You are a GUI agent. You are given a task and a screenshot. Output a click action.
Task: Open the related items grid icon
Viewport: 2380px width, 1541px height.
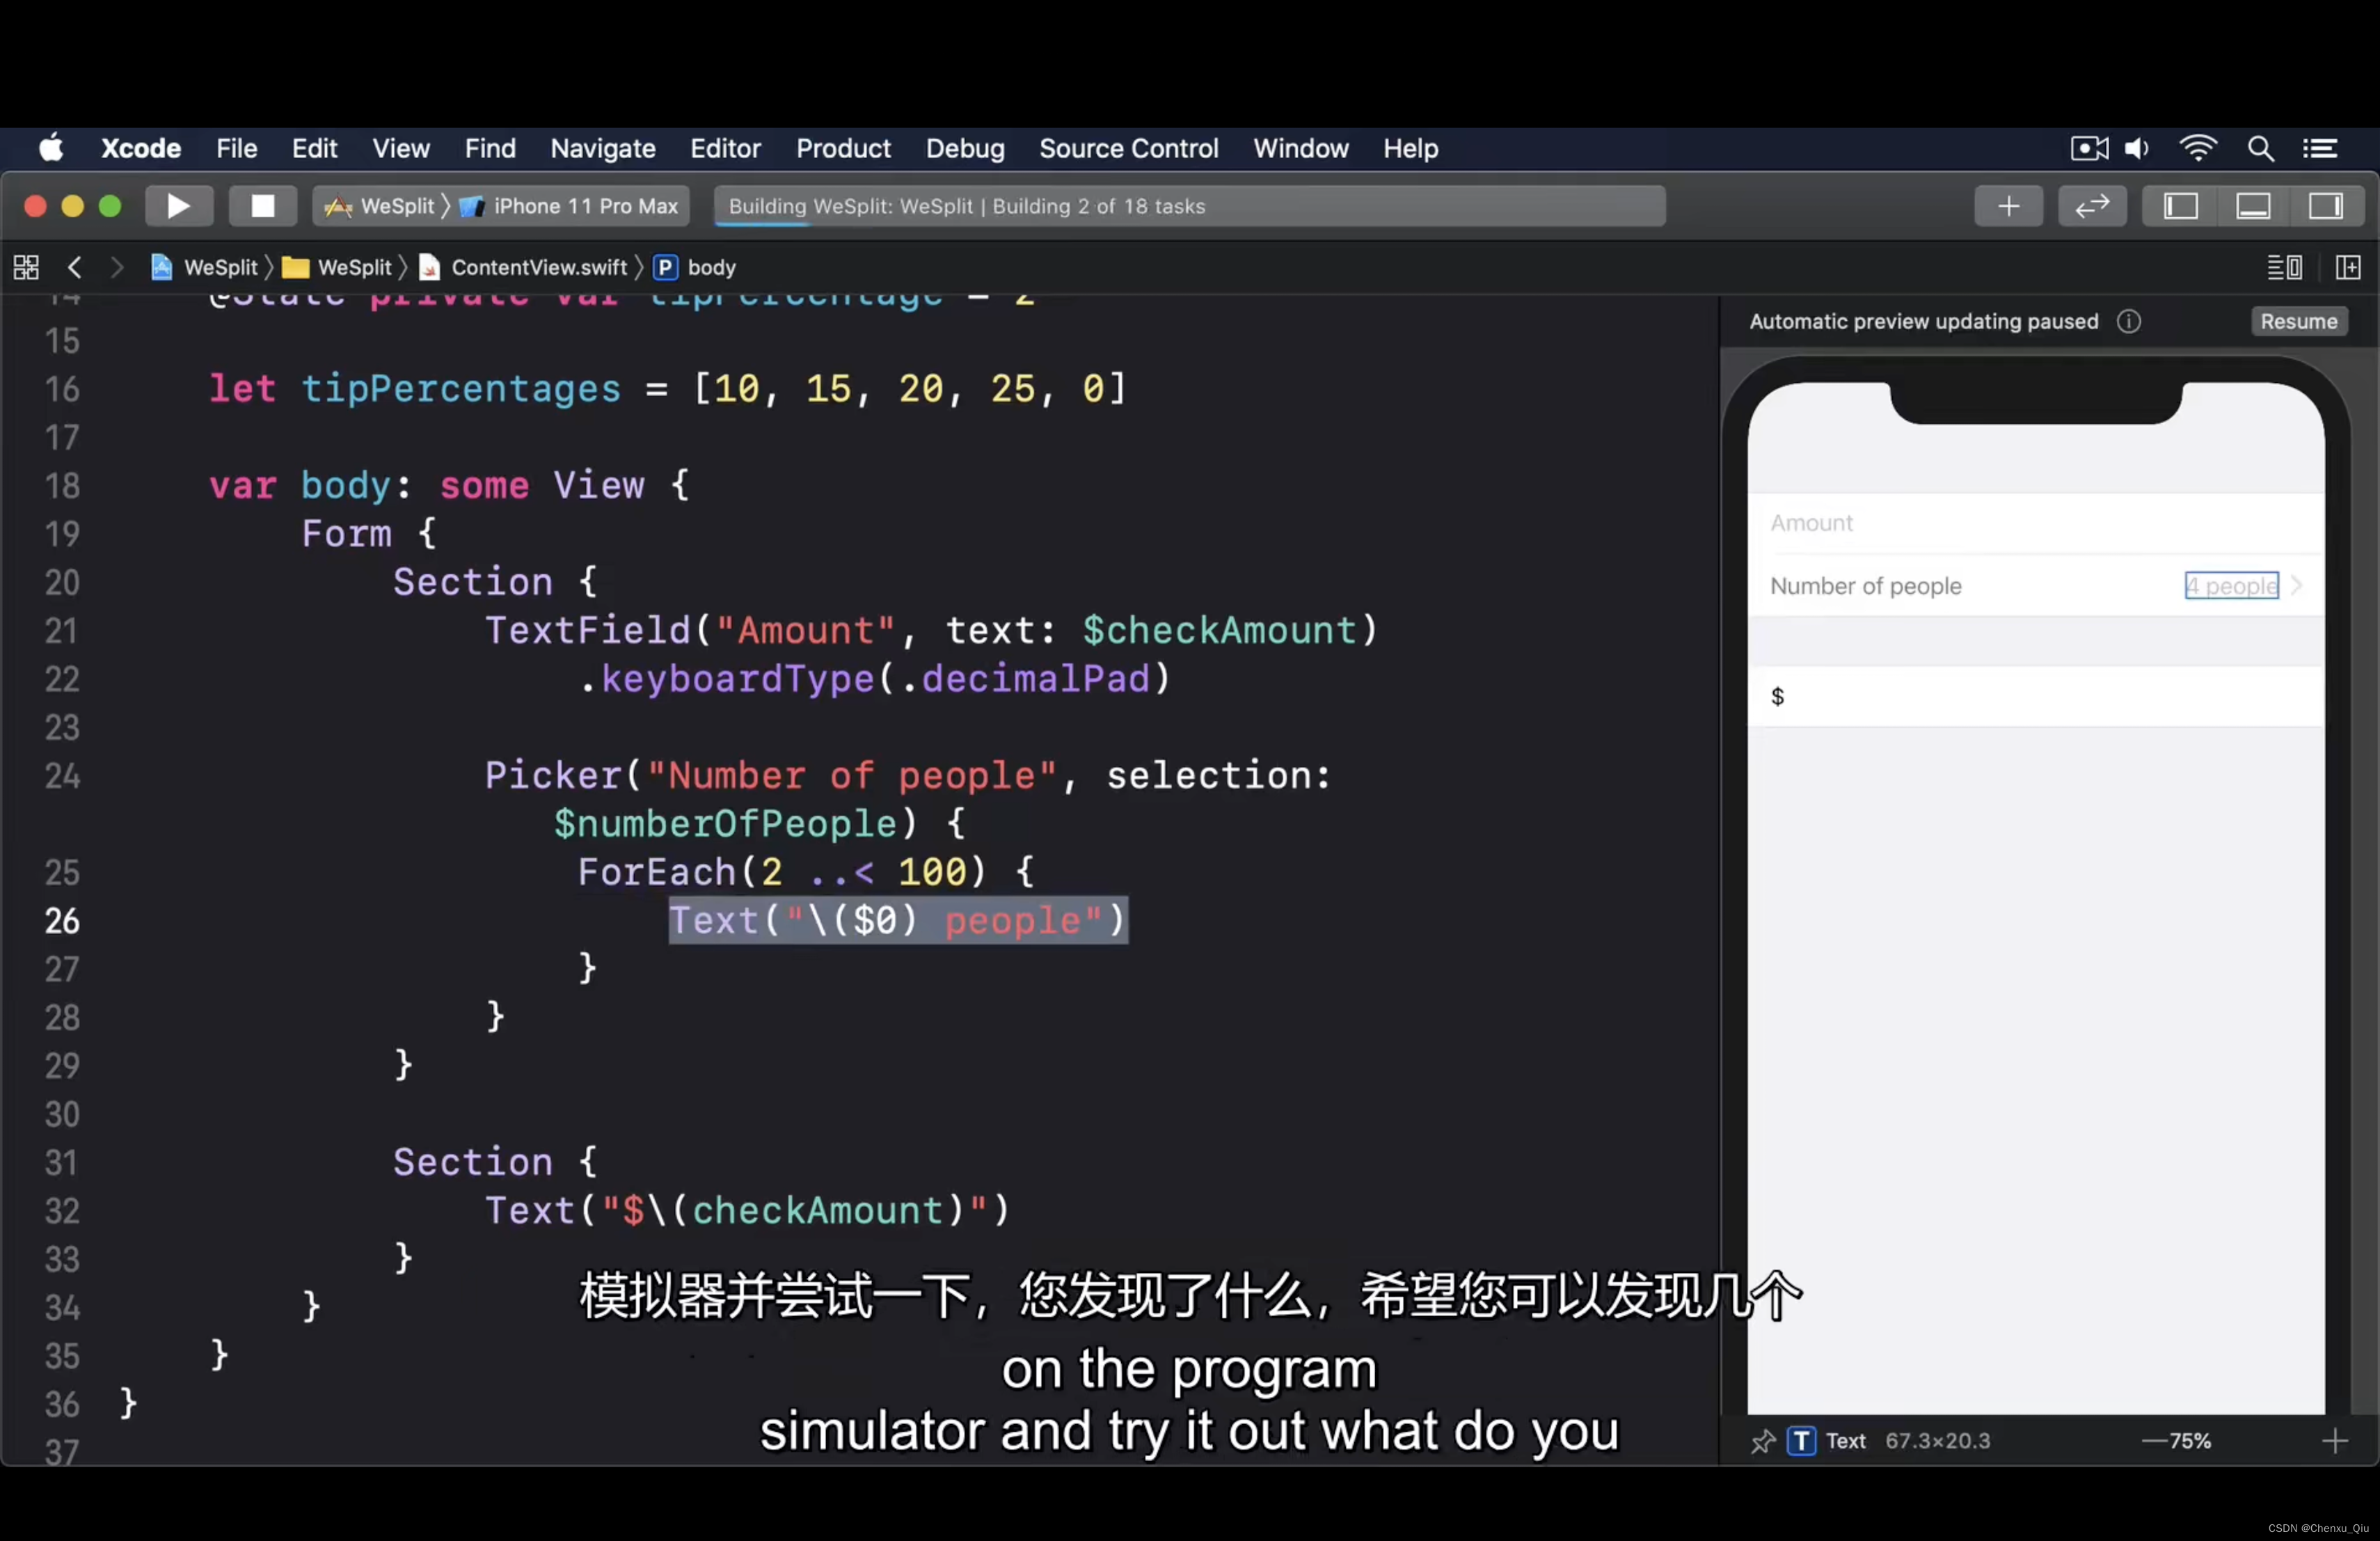pyautogui.click(x=26, y=267)
